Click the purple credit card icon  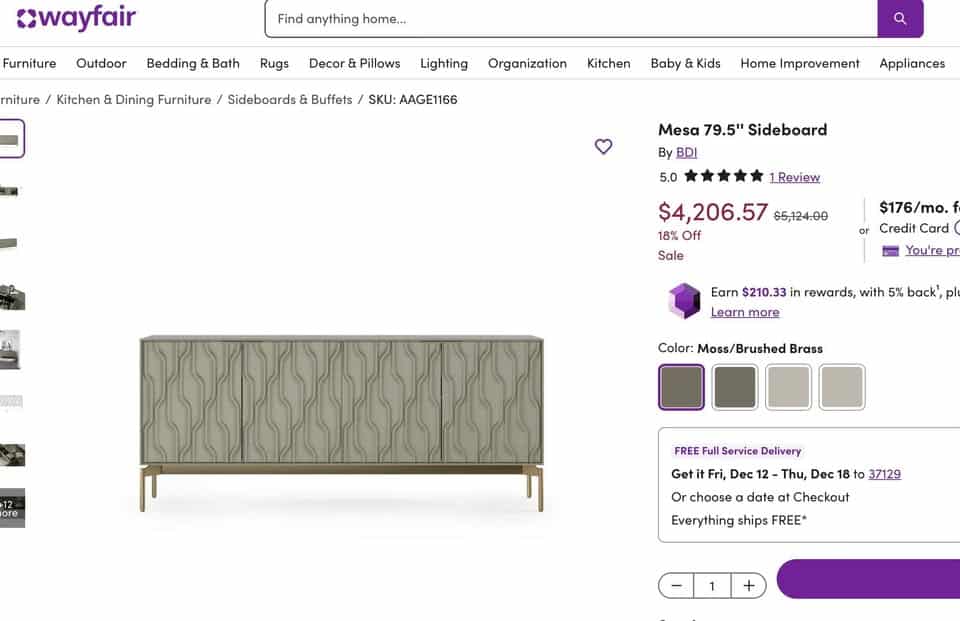(890, 251)
